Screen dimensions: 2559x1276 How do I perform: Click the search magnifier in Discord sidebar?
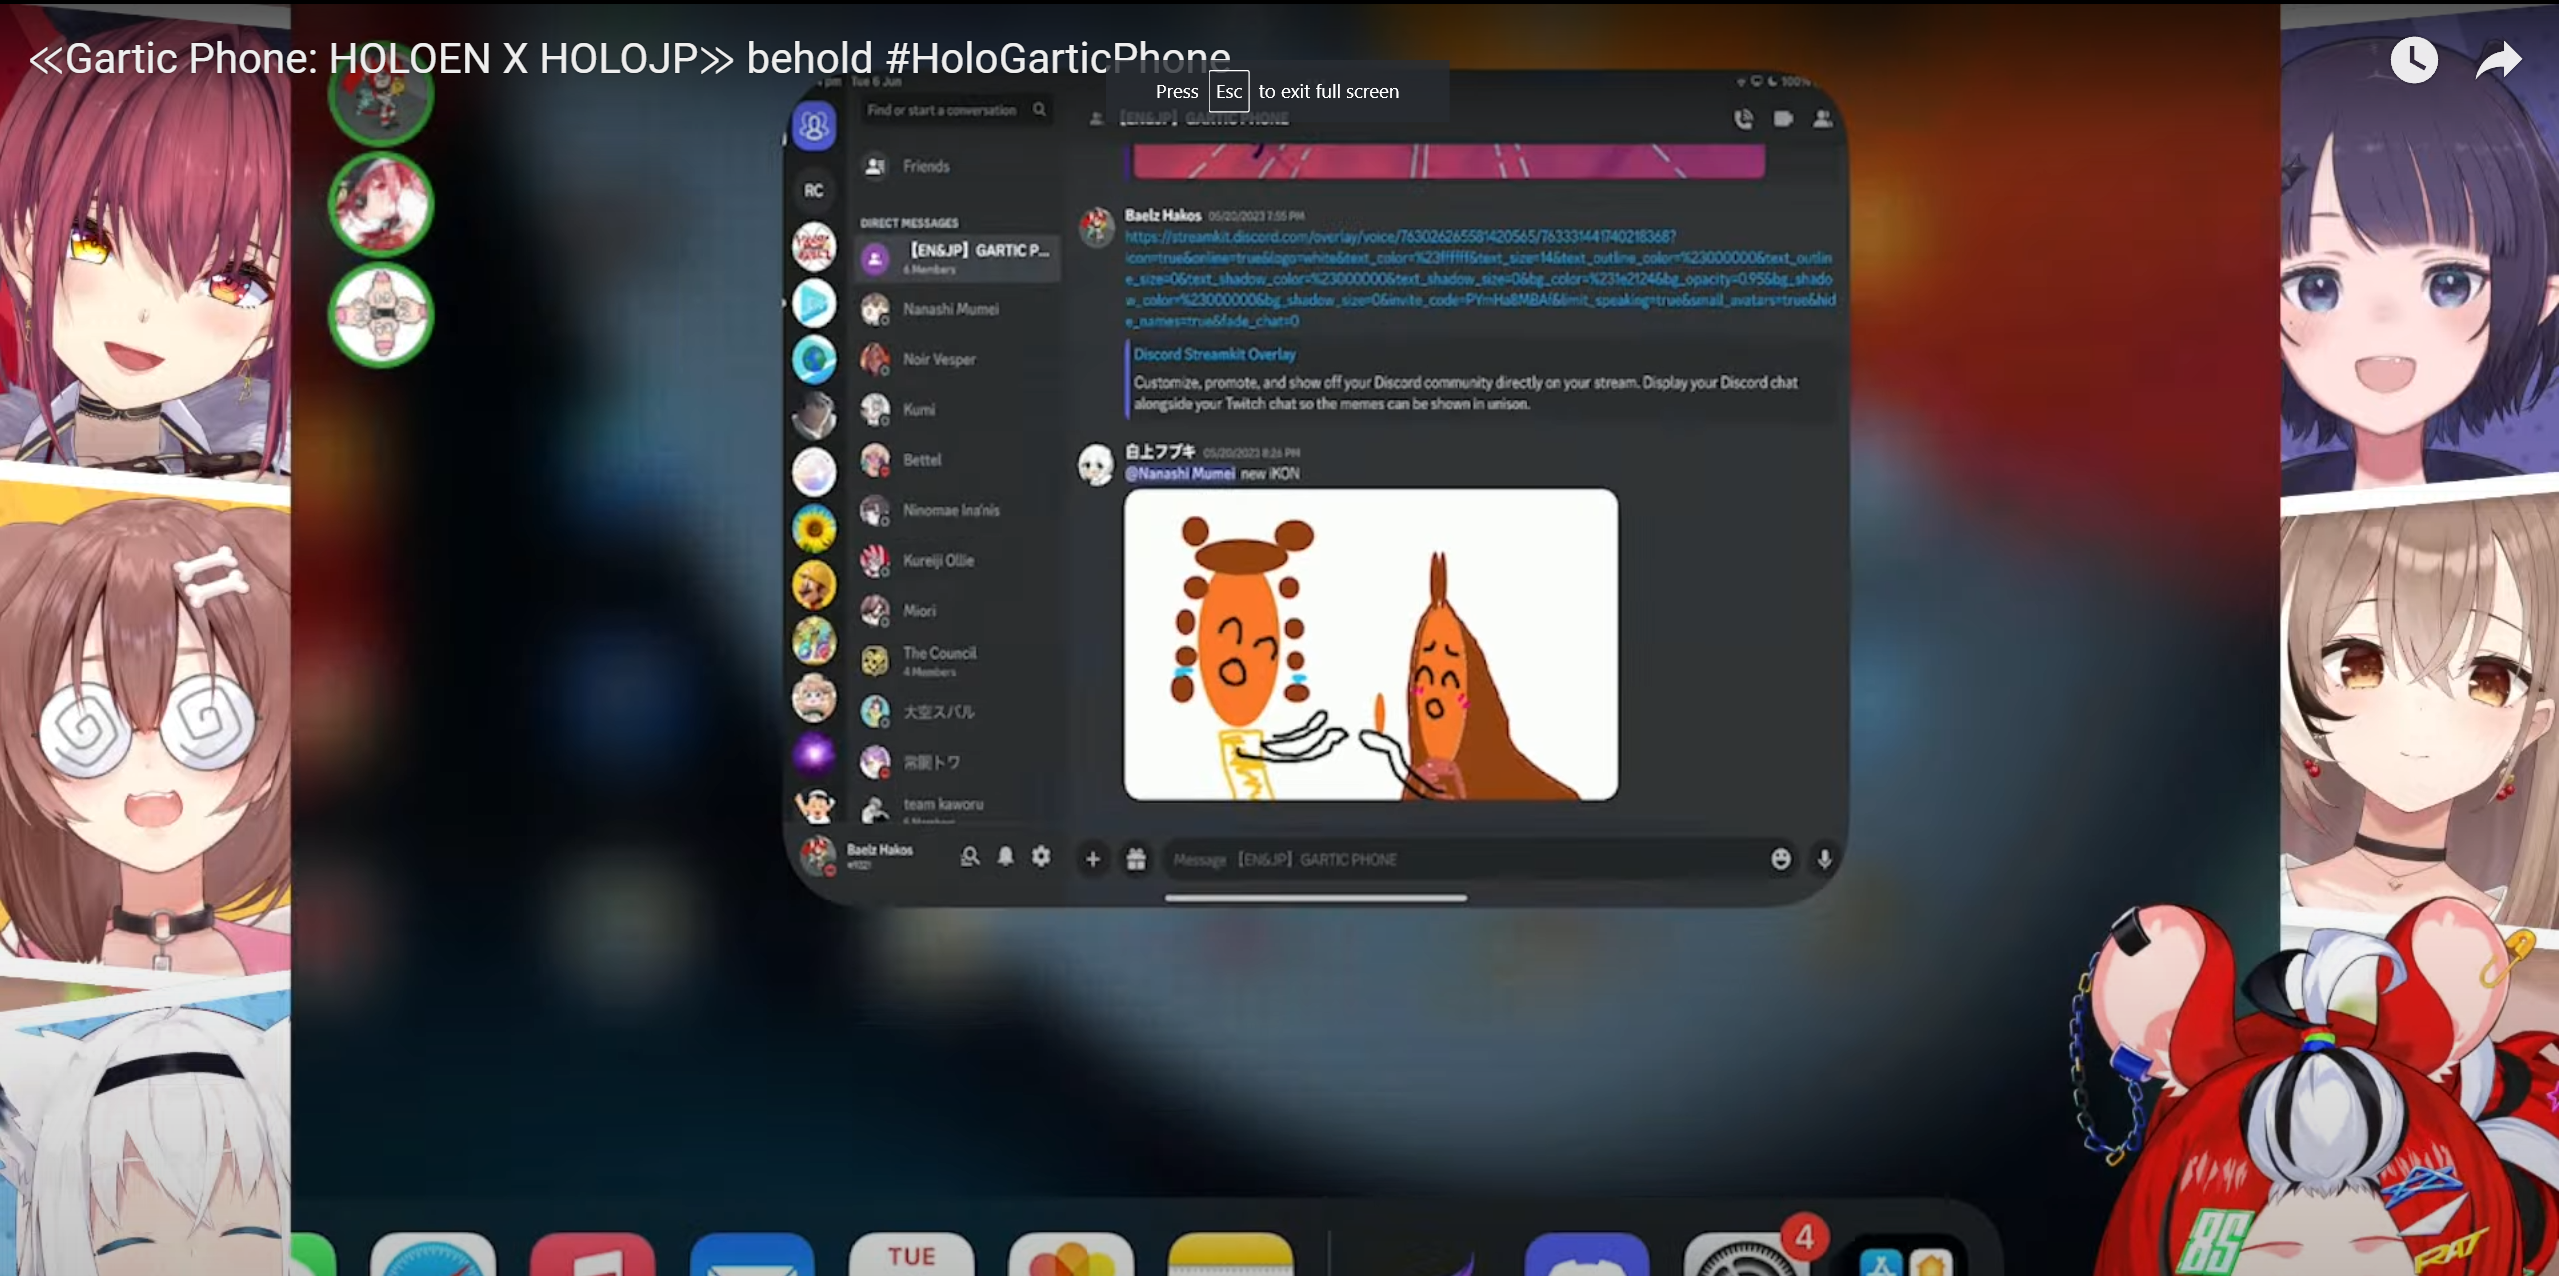click(1040, 110)
